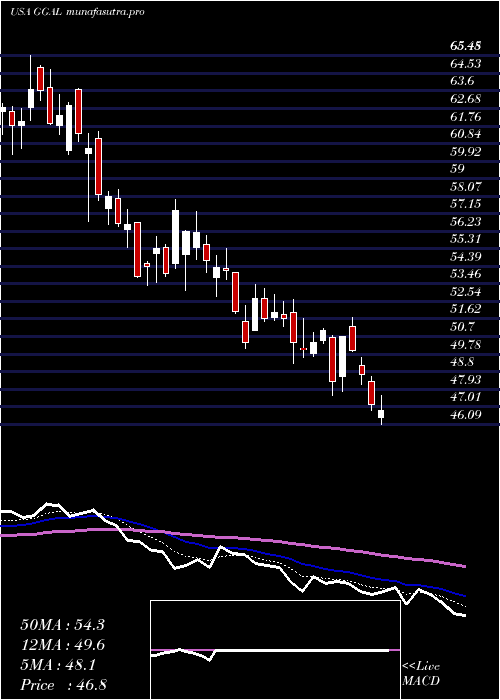The height and width of the screenshot is (700, 500).
Task: Click the 51.62 price axis label
Action: (x=466, y=309)
